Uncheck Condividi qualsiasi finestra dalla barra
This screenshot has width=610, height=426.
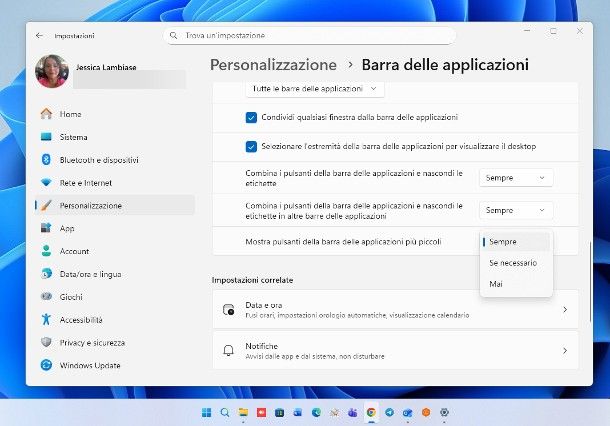[251, 117]
